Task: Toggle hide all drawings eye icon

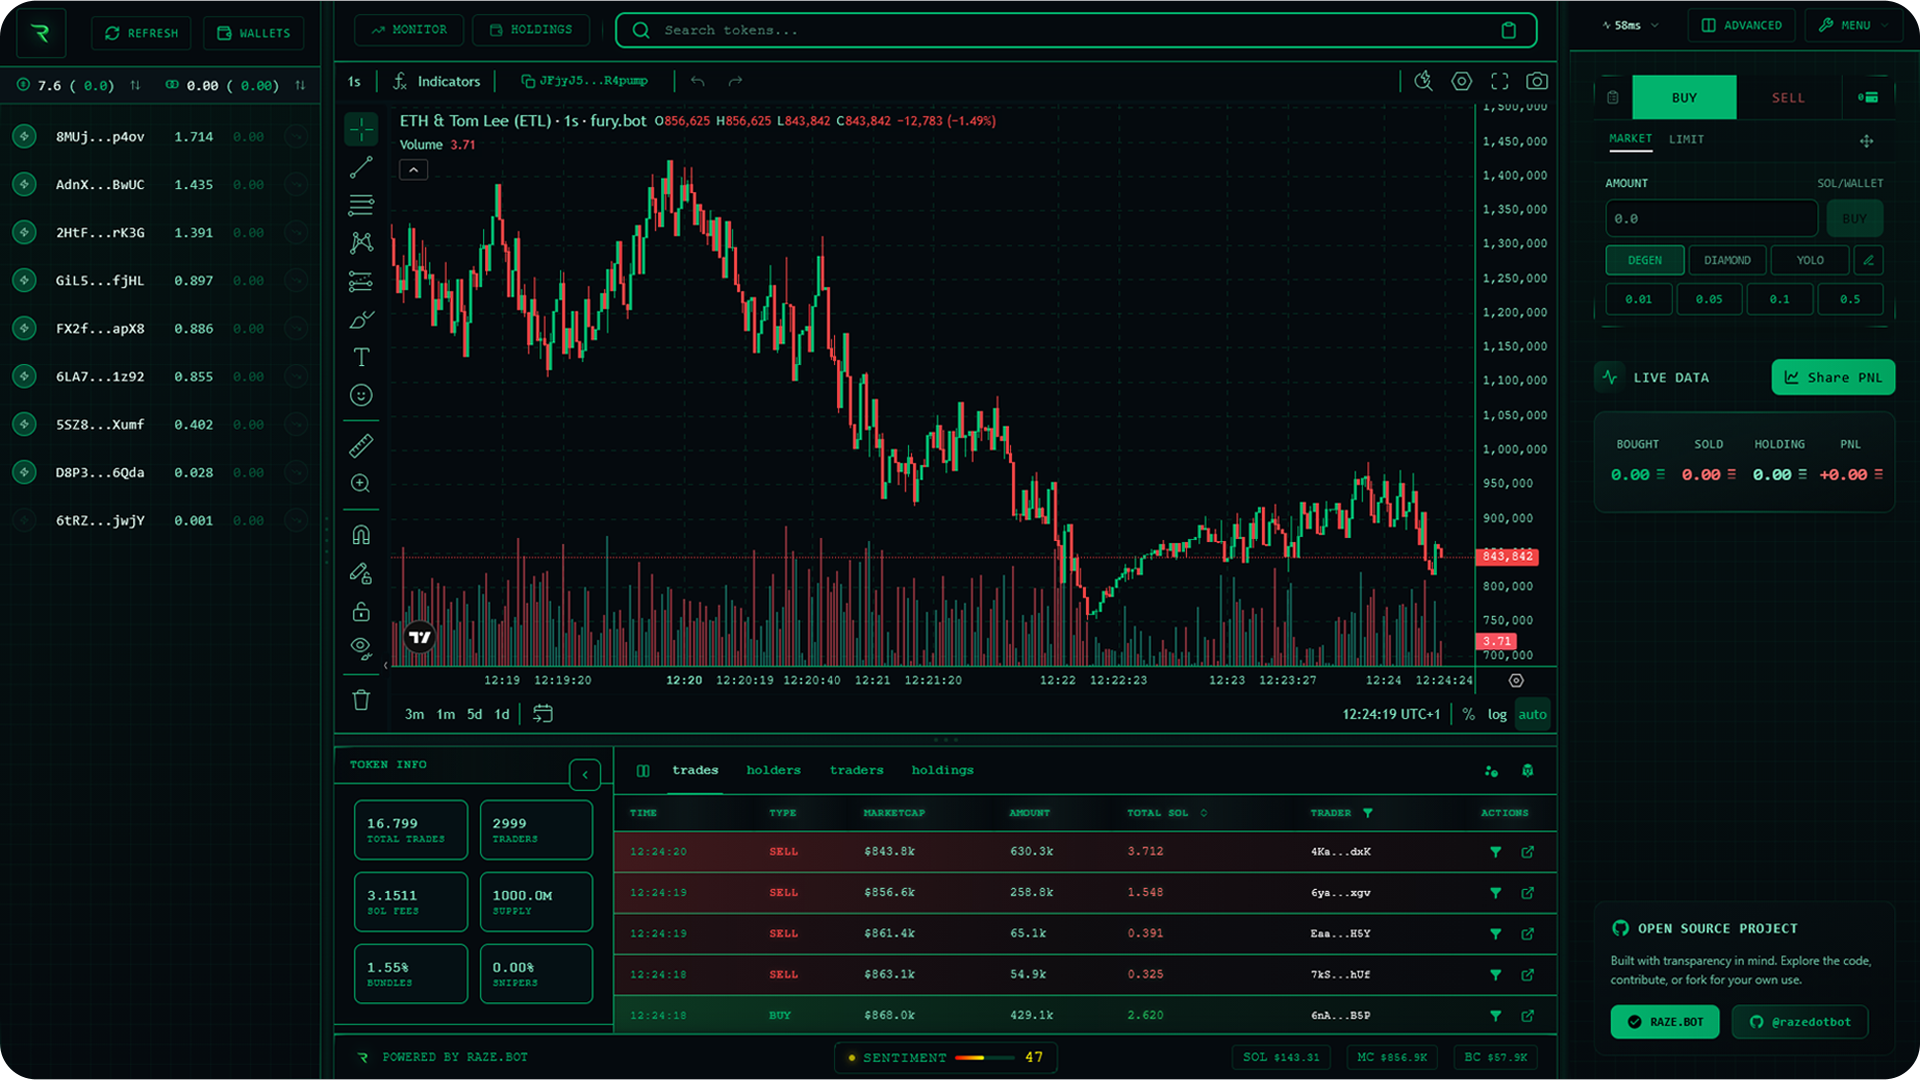Action: tap(361, 646)
